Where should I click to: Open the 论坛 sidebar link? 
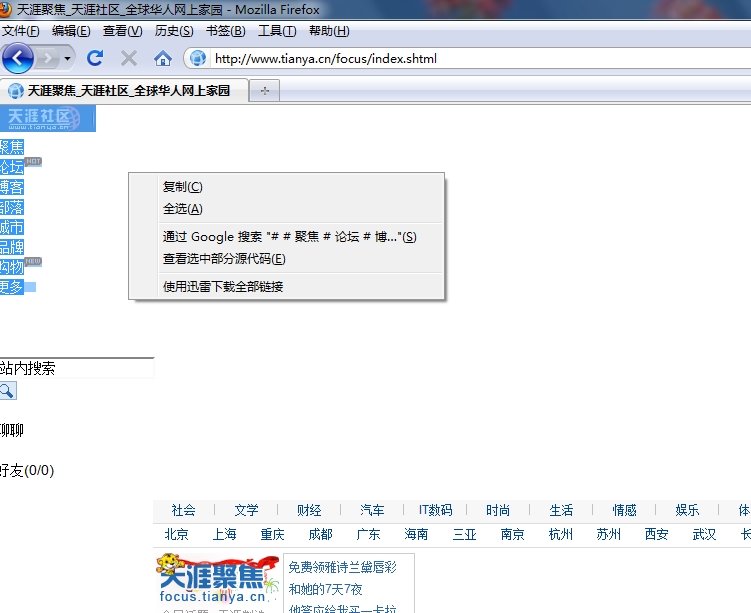[11, 167]
